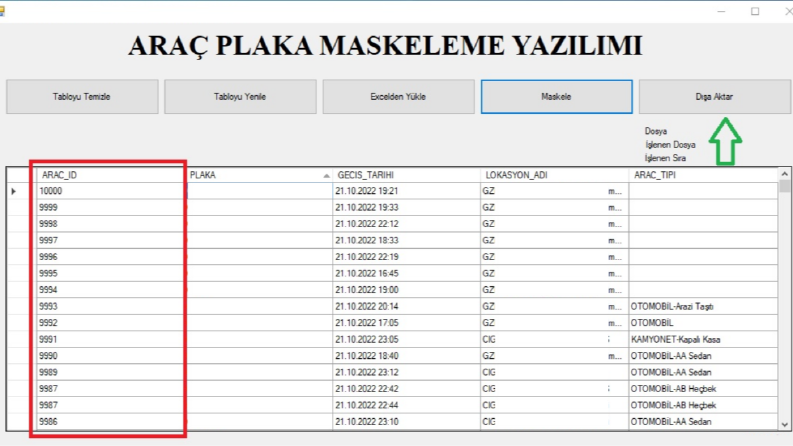Screen dimensions: 793x446
Task: Click date cell 21.10.2022 19:00
Action: click(407, 290)
